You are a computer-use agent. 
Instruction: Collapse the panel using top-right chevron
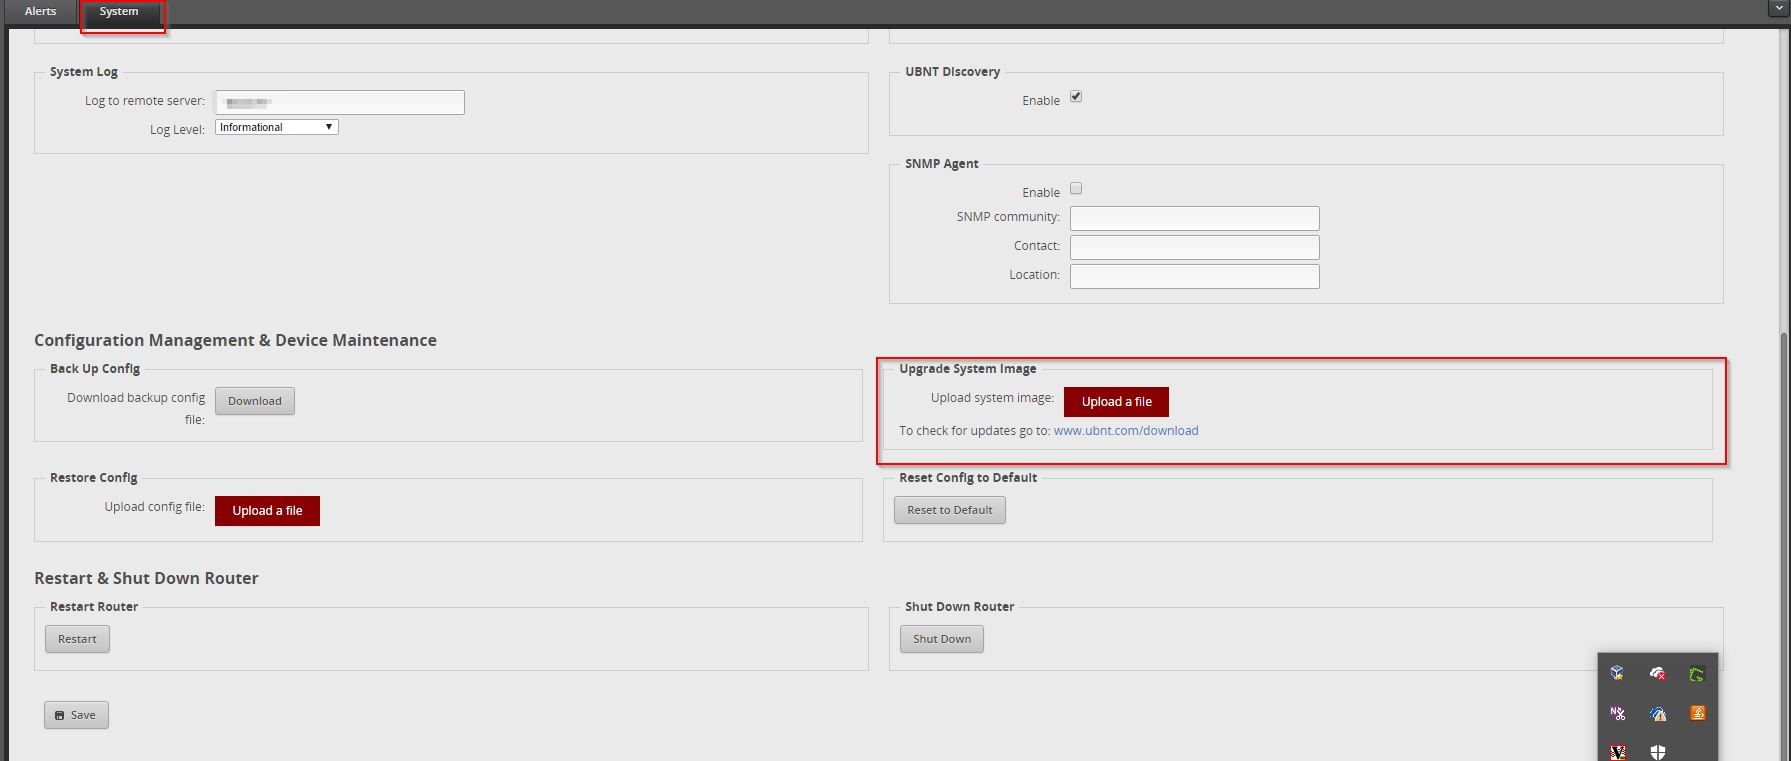(1777, 9)
